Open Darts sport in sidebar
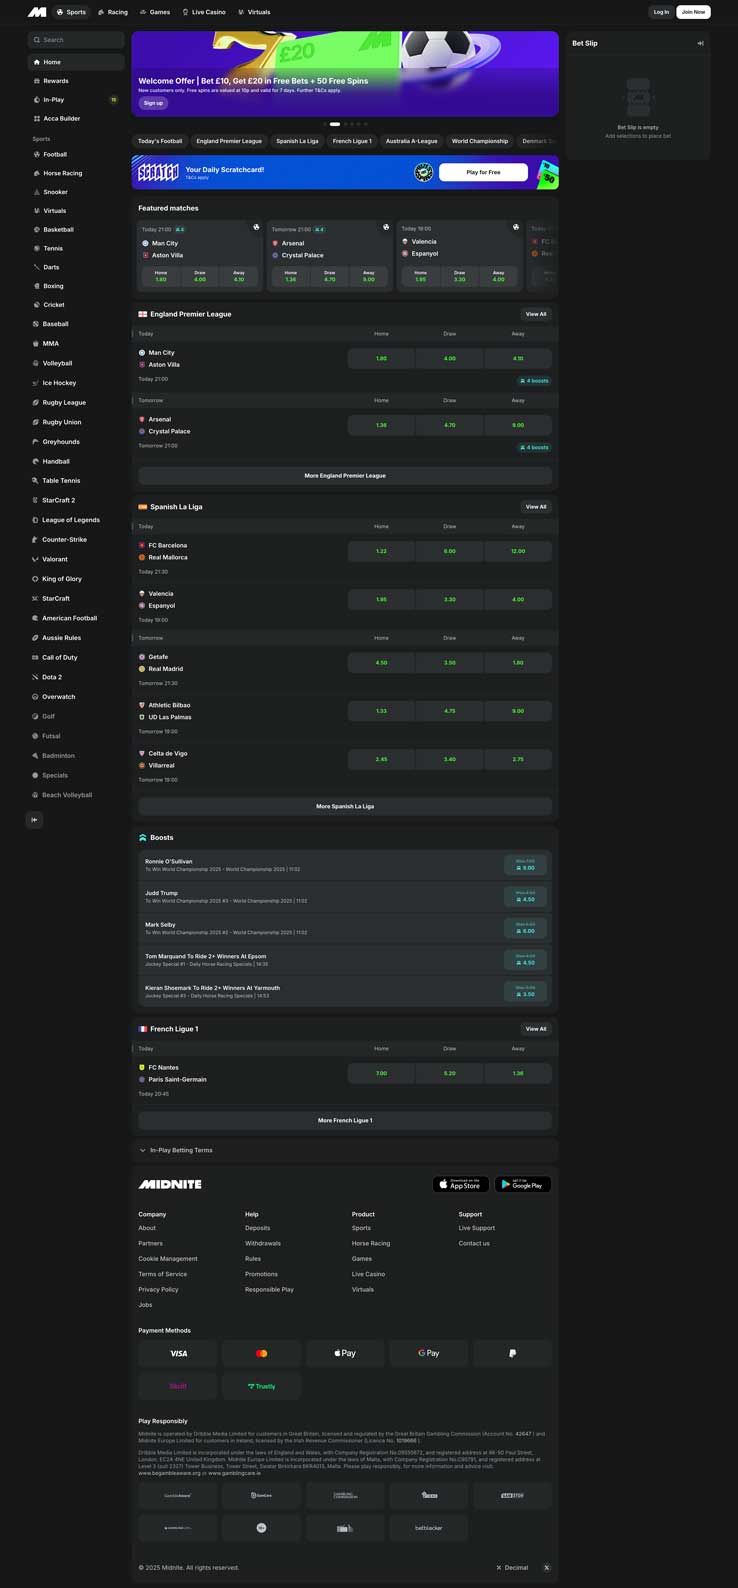This screenshot has width=738, height=1588. (76, 267)
